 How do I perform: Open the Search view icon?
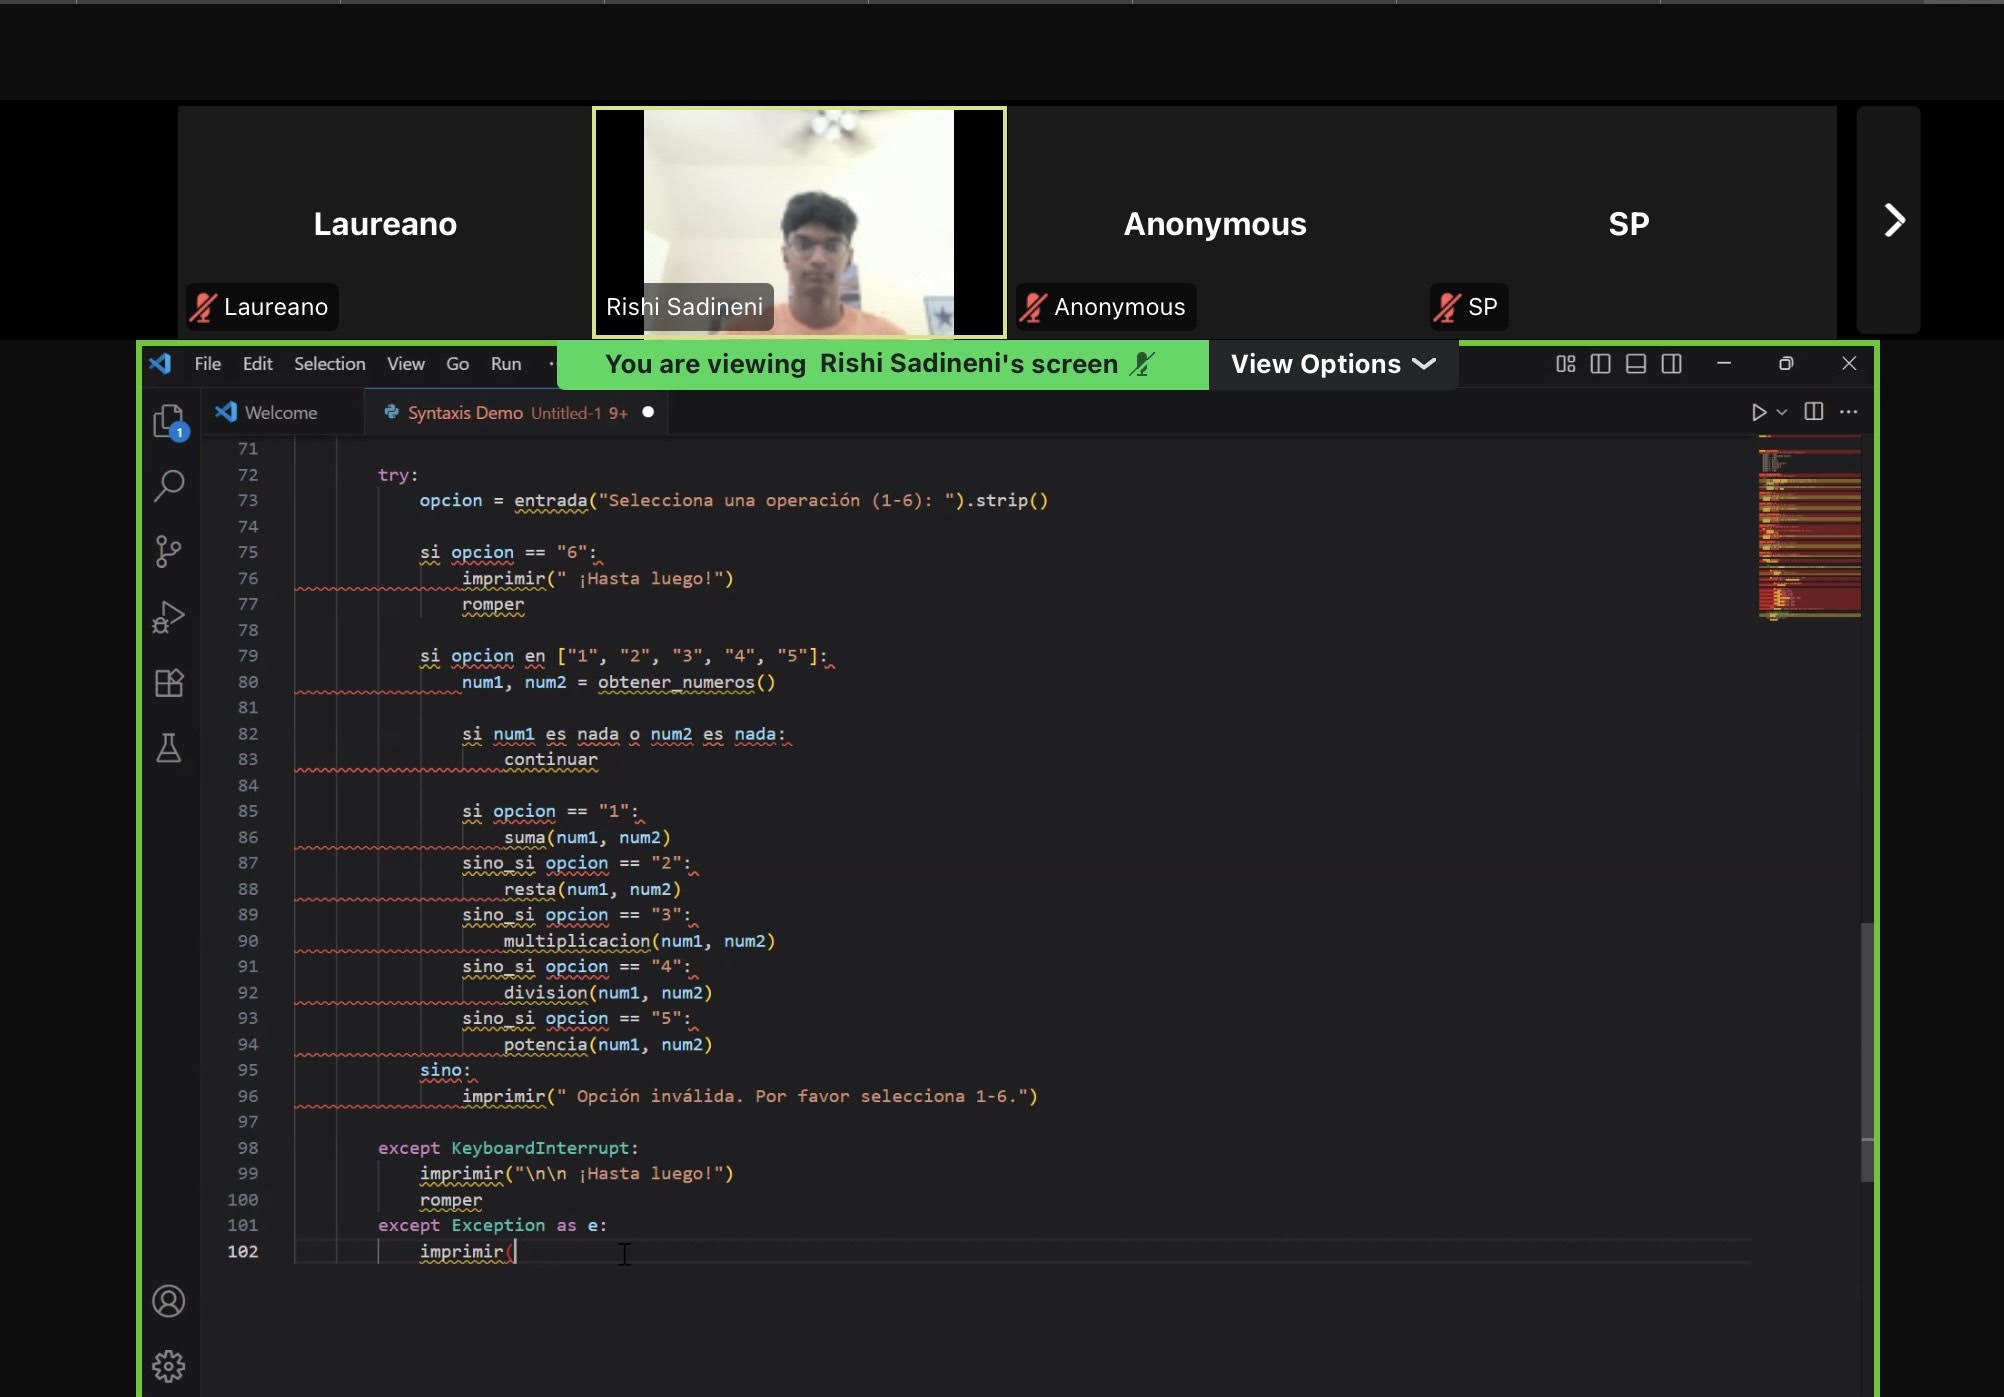pyautogui.click(x=169, y=486)
